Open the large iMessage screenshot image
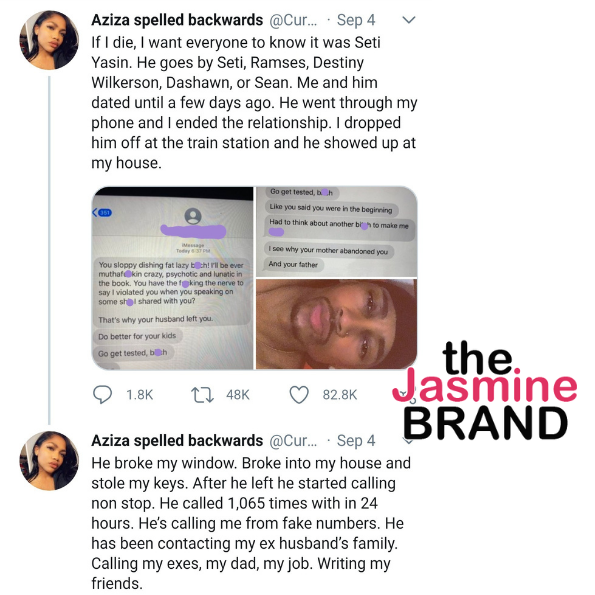595x595 pixels. [173, 278]
